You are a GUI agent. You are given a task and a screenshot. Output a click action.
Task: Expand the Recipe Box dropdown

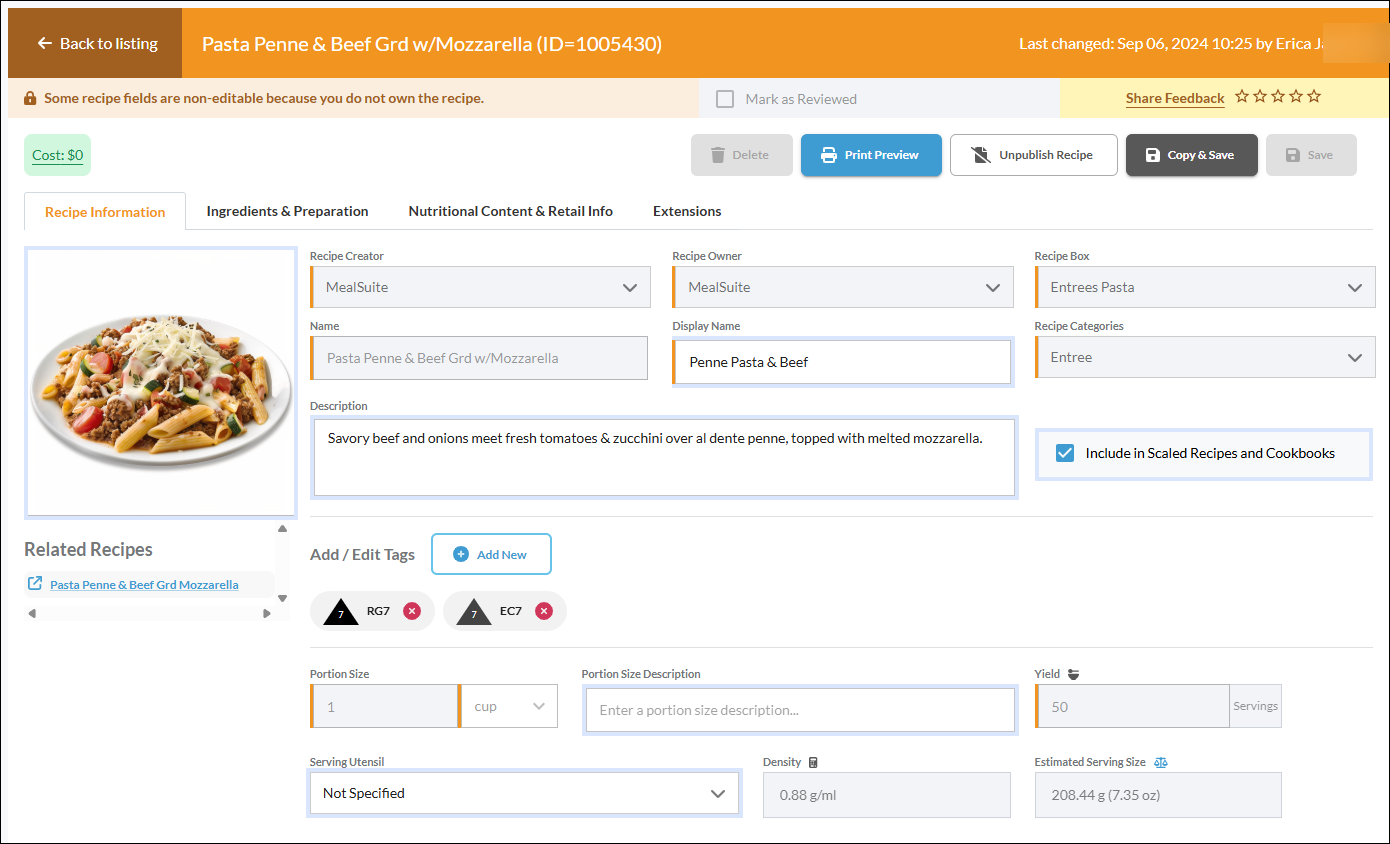1205,287
